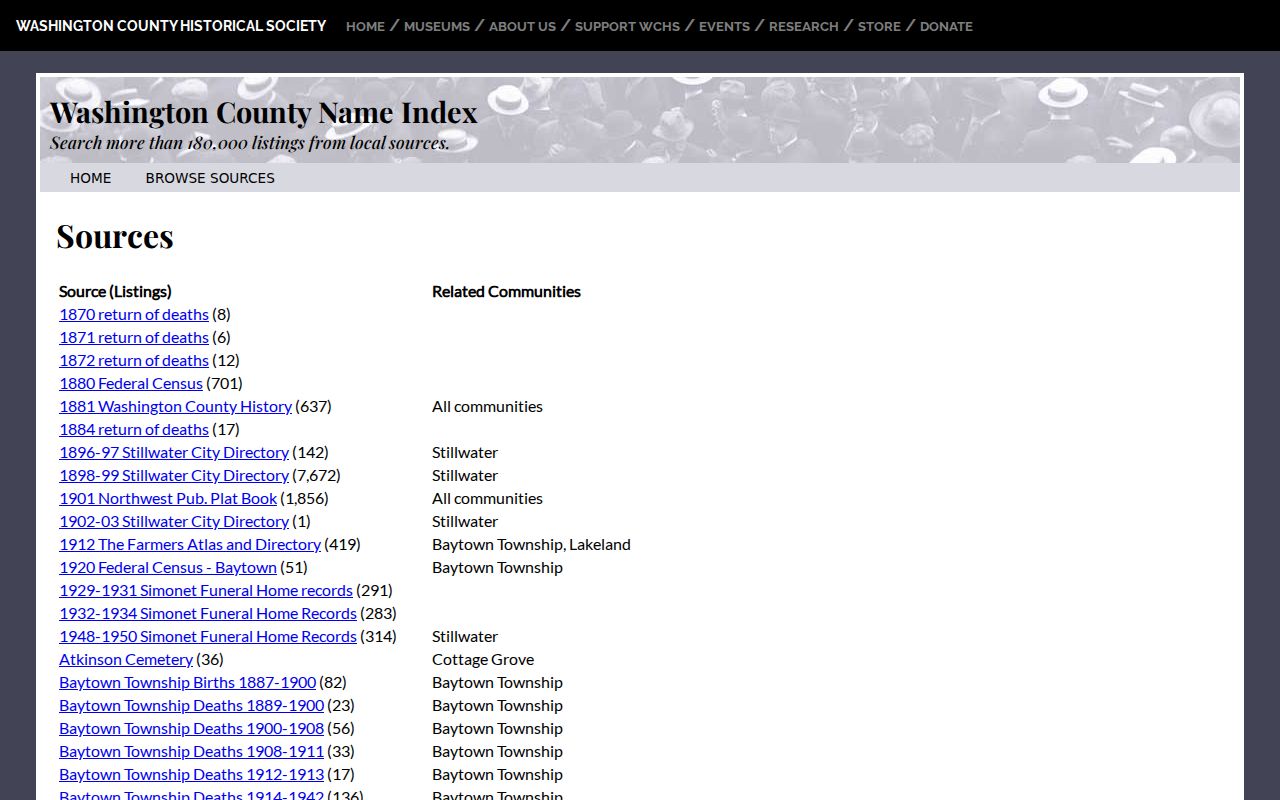Open the 1880 Federal Census source

pos(131,383)
